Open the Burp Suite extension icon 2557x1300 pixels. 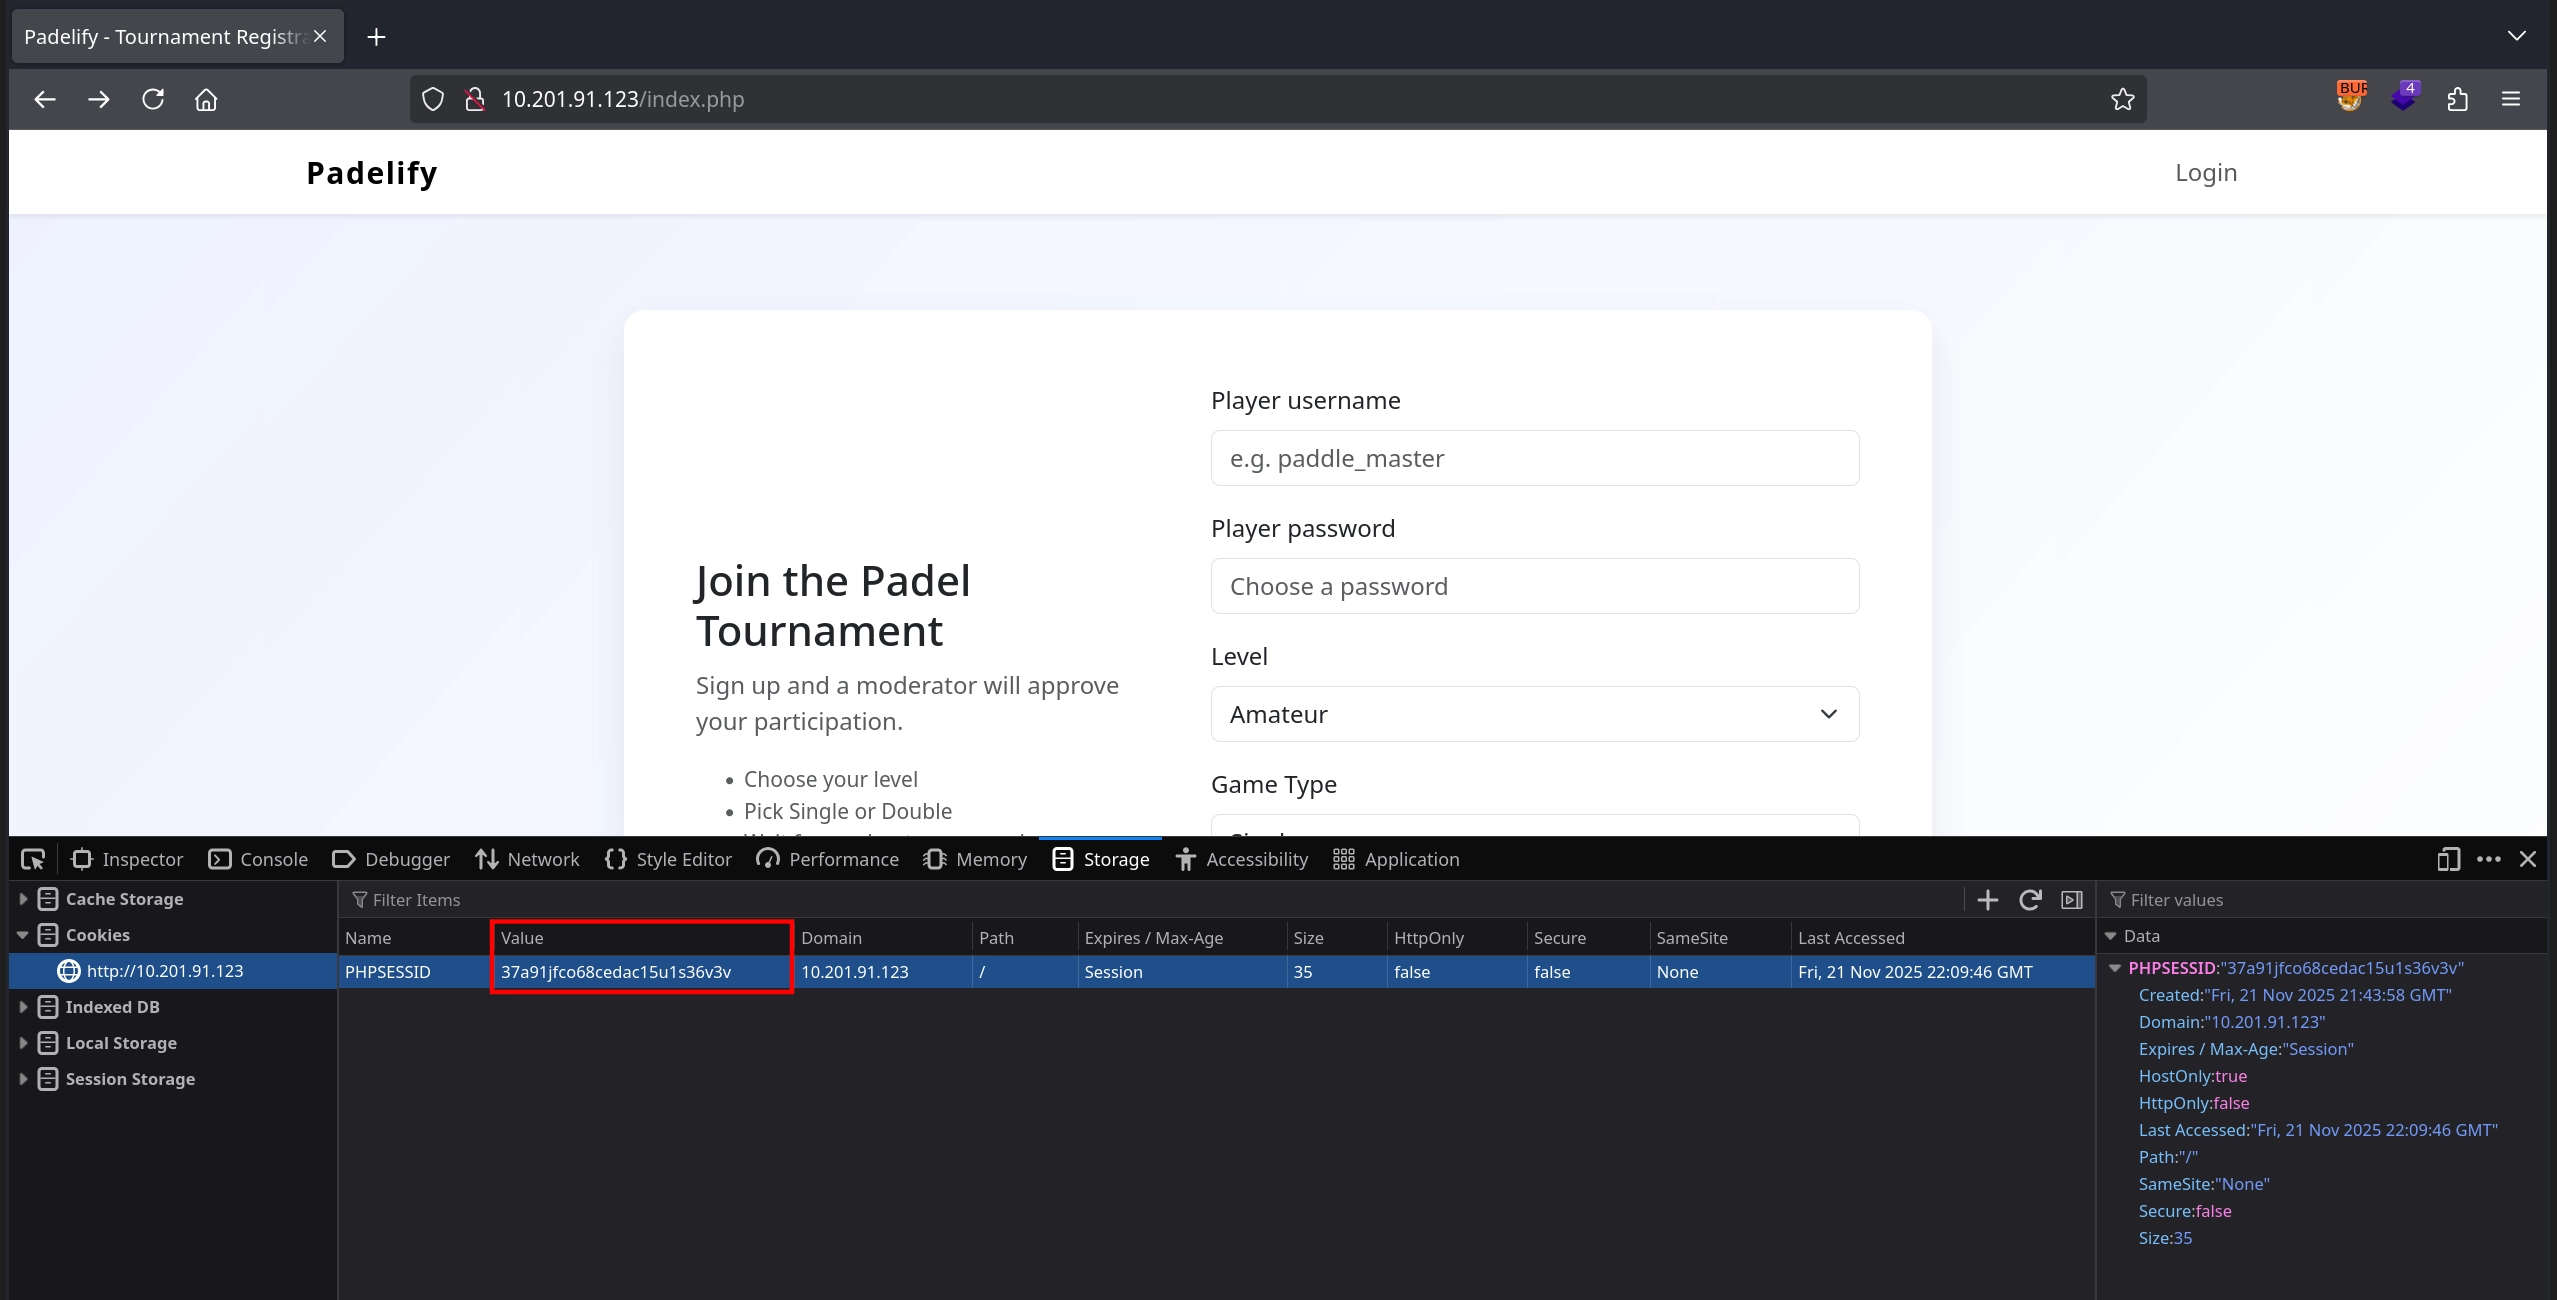[x=2351, y=97]
